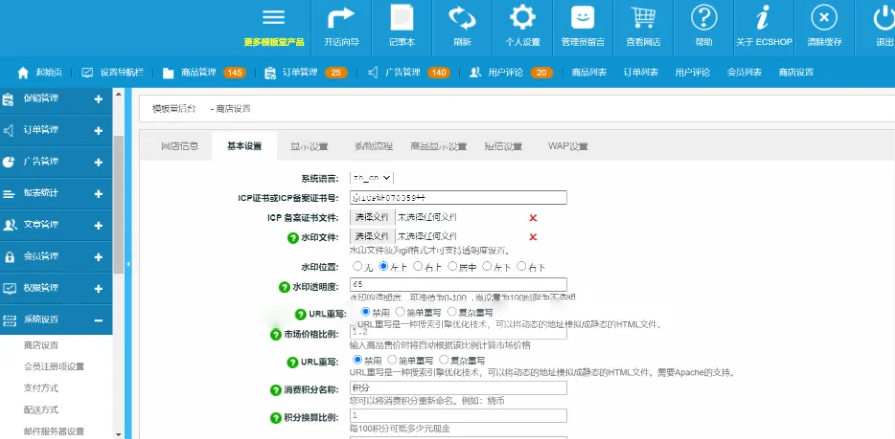Open 支付方式 in the sidebar
This screenshot has height=439, width=895.
tap(41, 388)
